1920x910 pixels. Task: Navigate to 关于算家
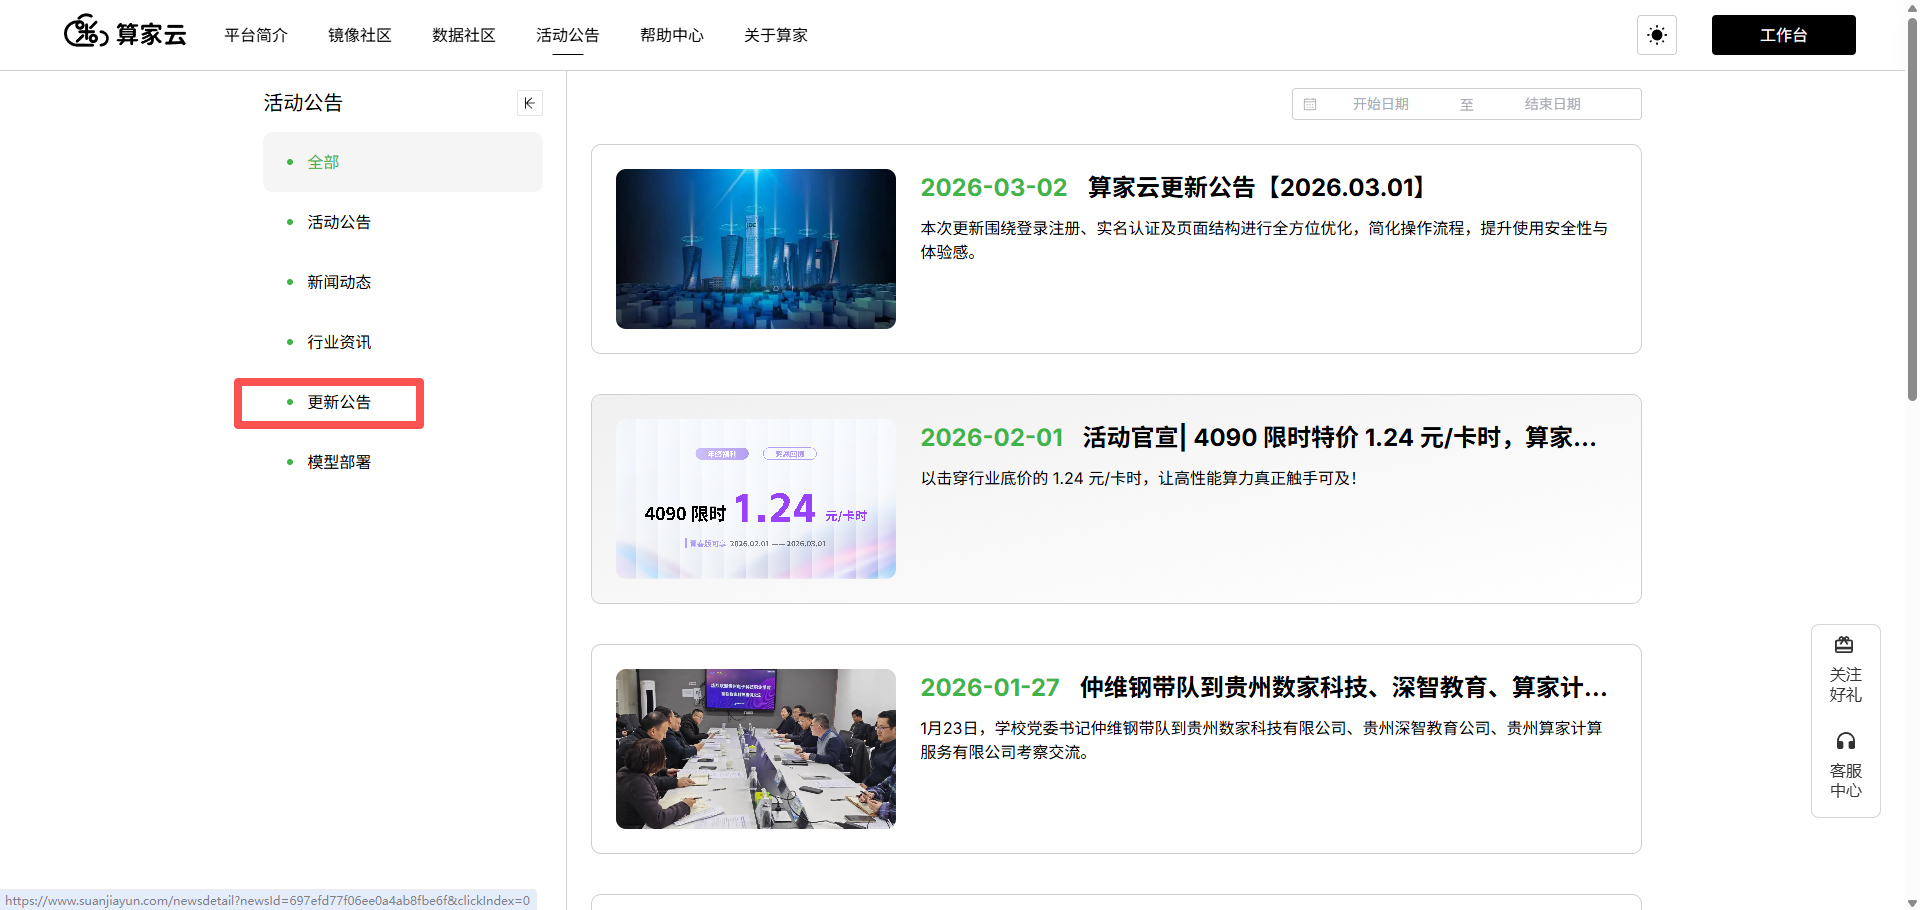click(x=776, y=35)
